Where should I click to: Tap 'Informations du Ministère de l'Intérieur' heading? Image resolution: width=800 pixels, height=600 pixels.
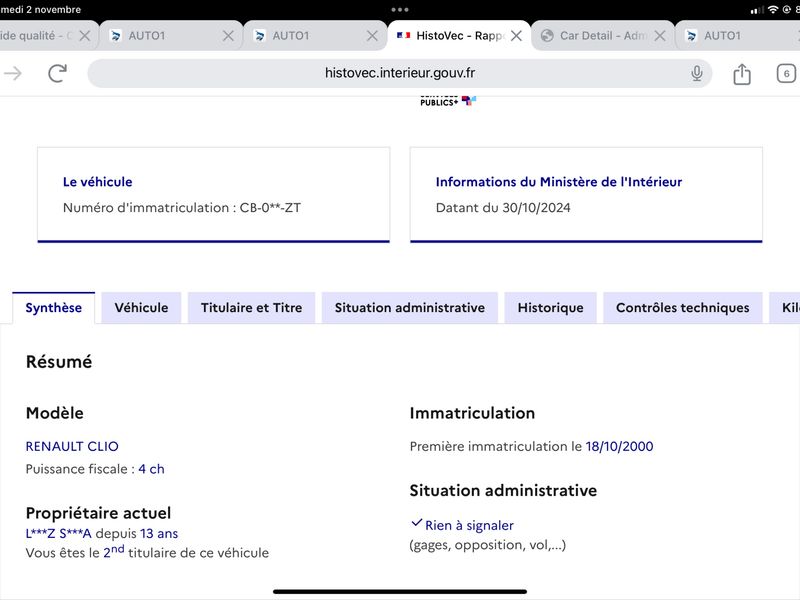pos(559,182)
